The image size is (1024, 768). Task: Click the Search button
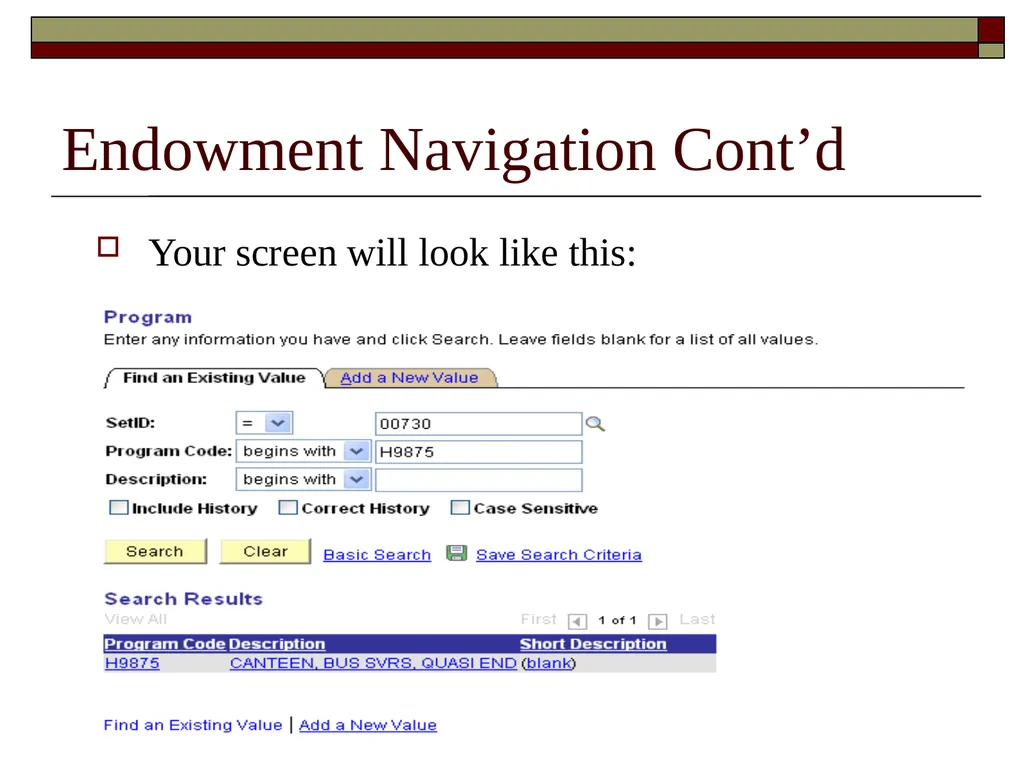point(155,551)
